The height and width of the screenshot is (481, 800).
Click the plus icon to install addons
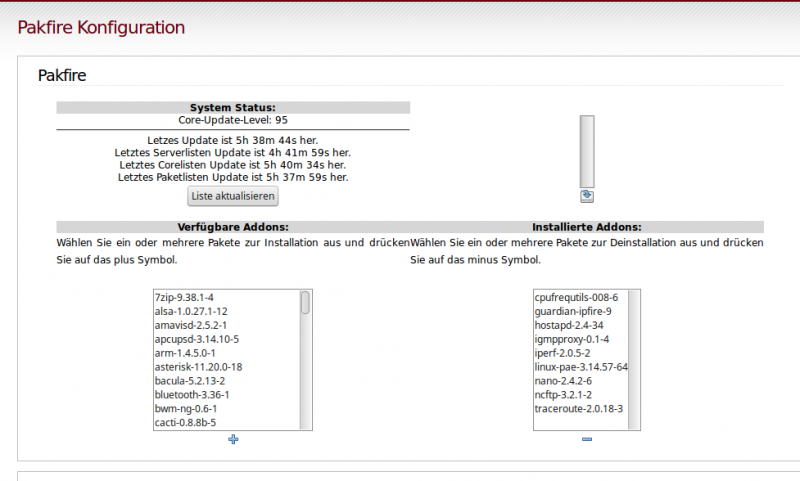233,439
